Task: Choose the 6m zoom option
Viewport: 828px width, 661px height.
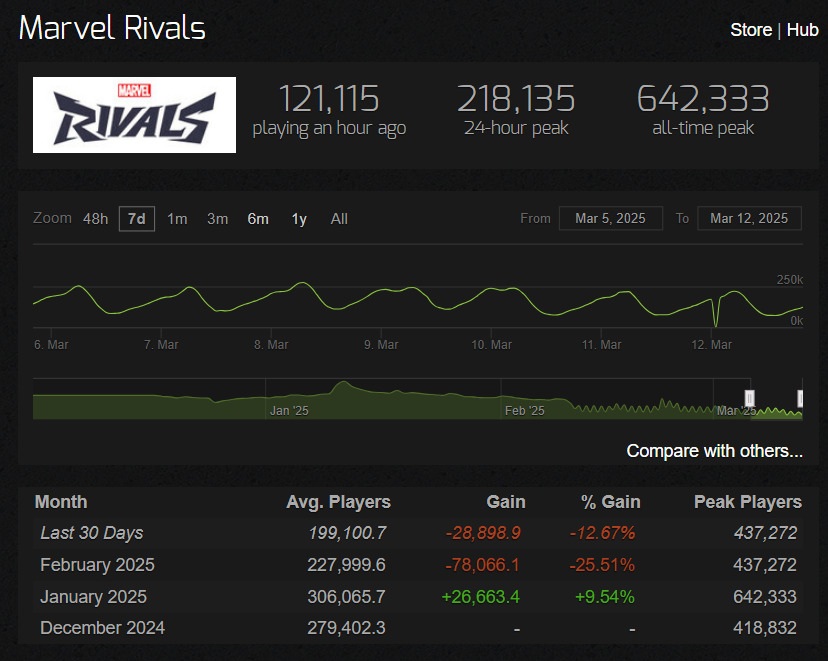Action: tap(258, 219)
